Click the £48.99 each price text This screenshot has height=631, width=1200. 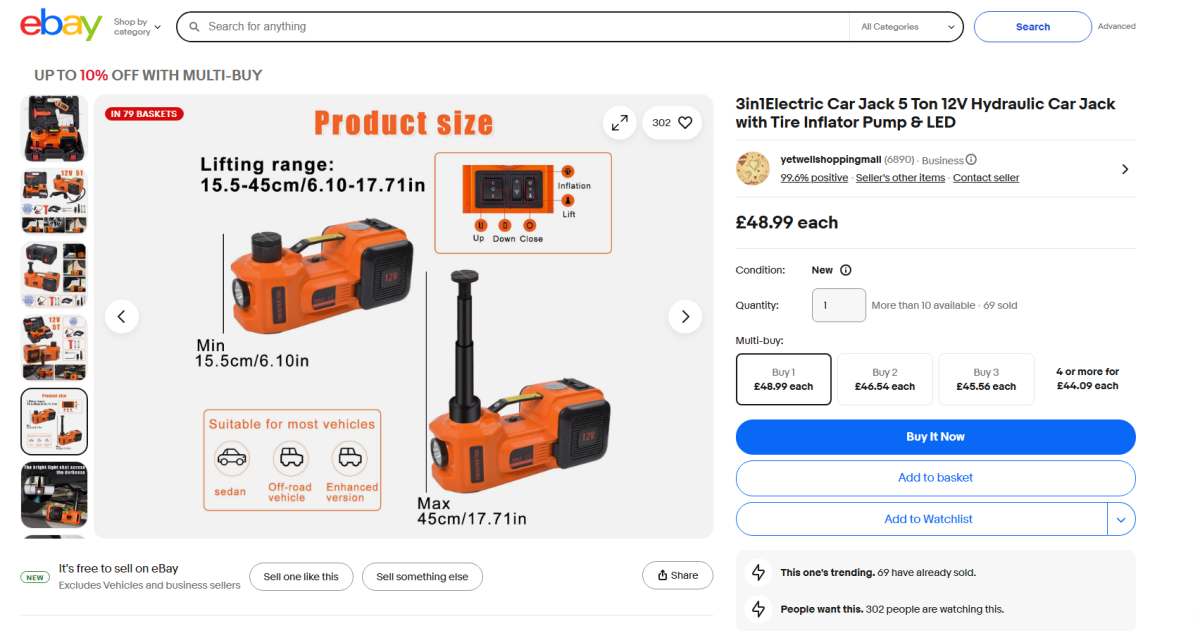pyautogui.click(x=787, y=223)
